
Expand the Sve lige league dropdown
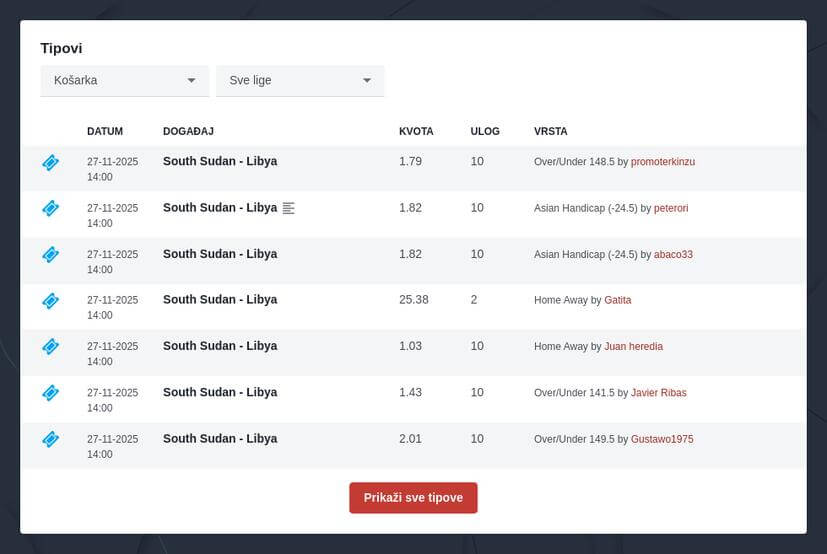coord(300,80)
